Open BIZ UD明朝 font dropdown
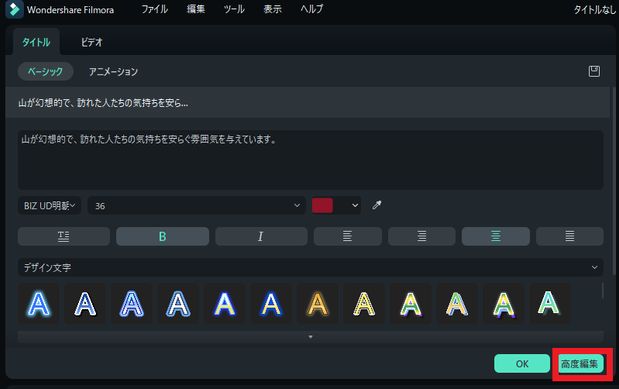The height and width of the screenshot is (389, 619). click(x=49, y=206)
